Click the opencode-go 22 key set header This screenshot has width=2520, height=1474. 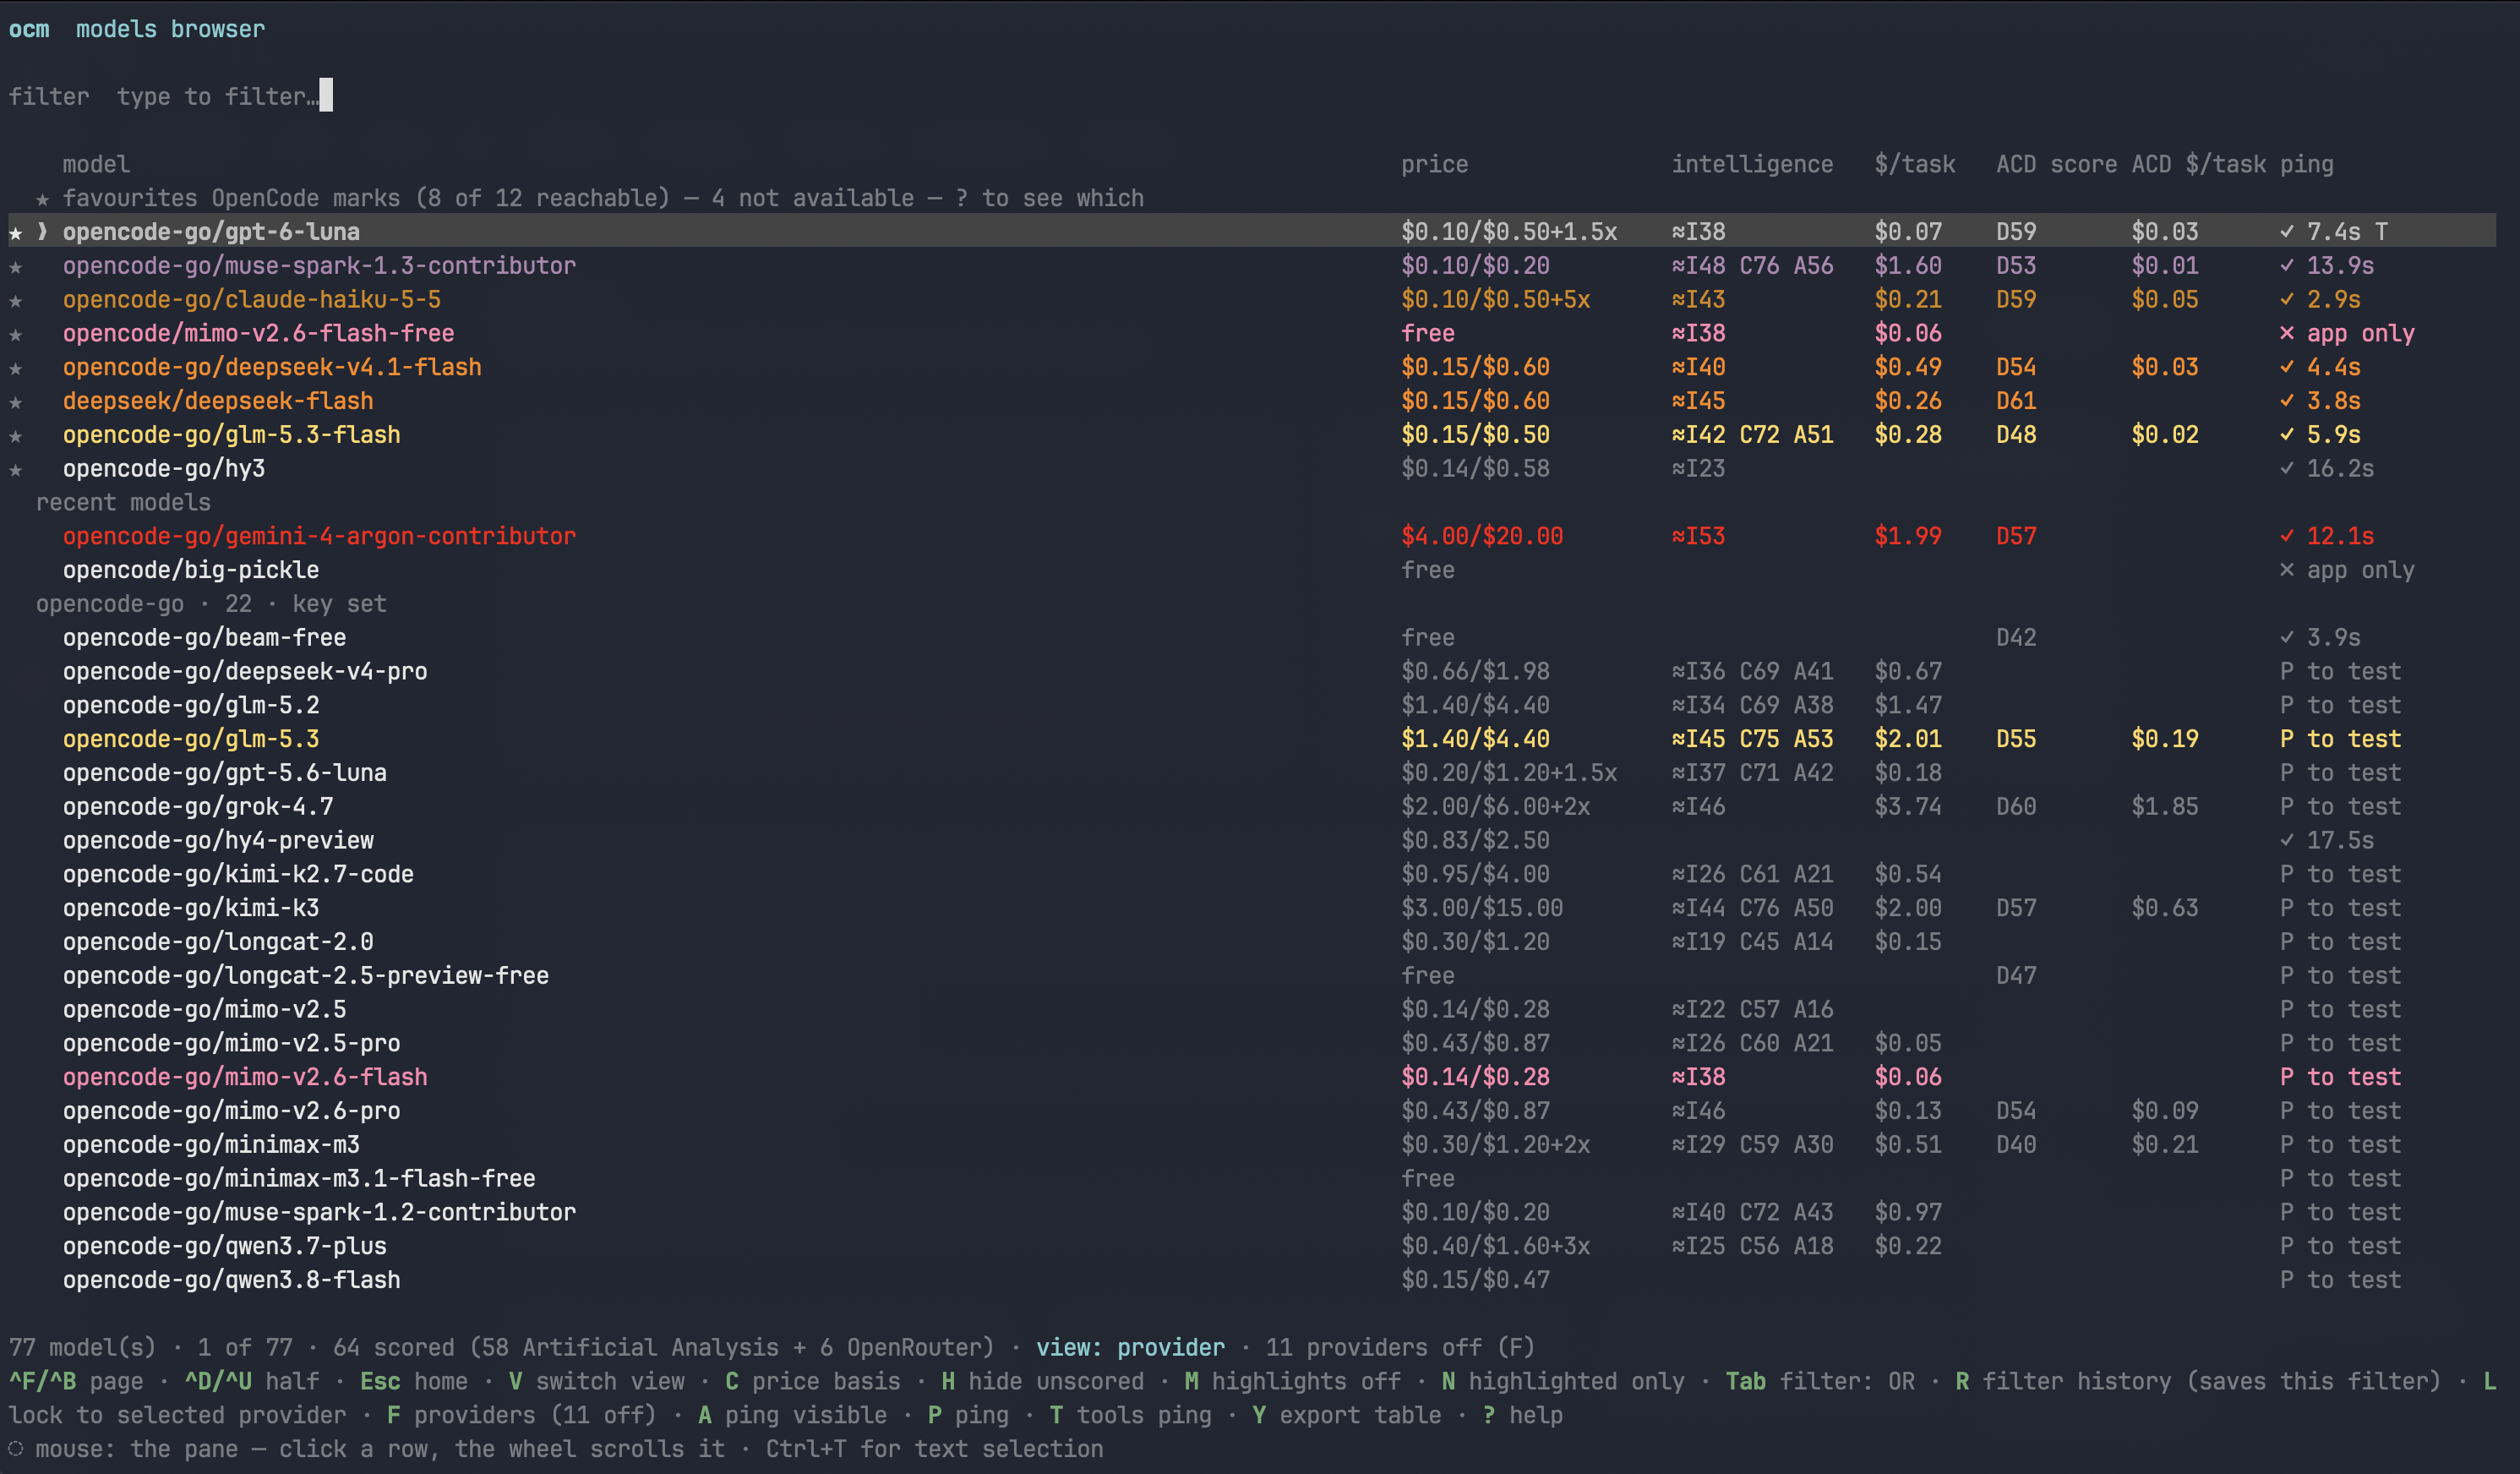pos(211,604)
